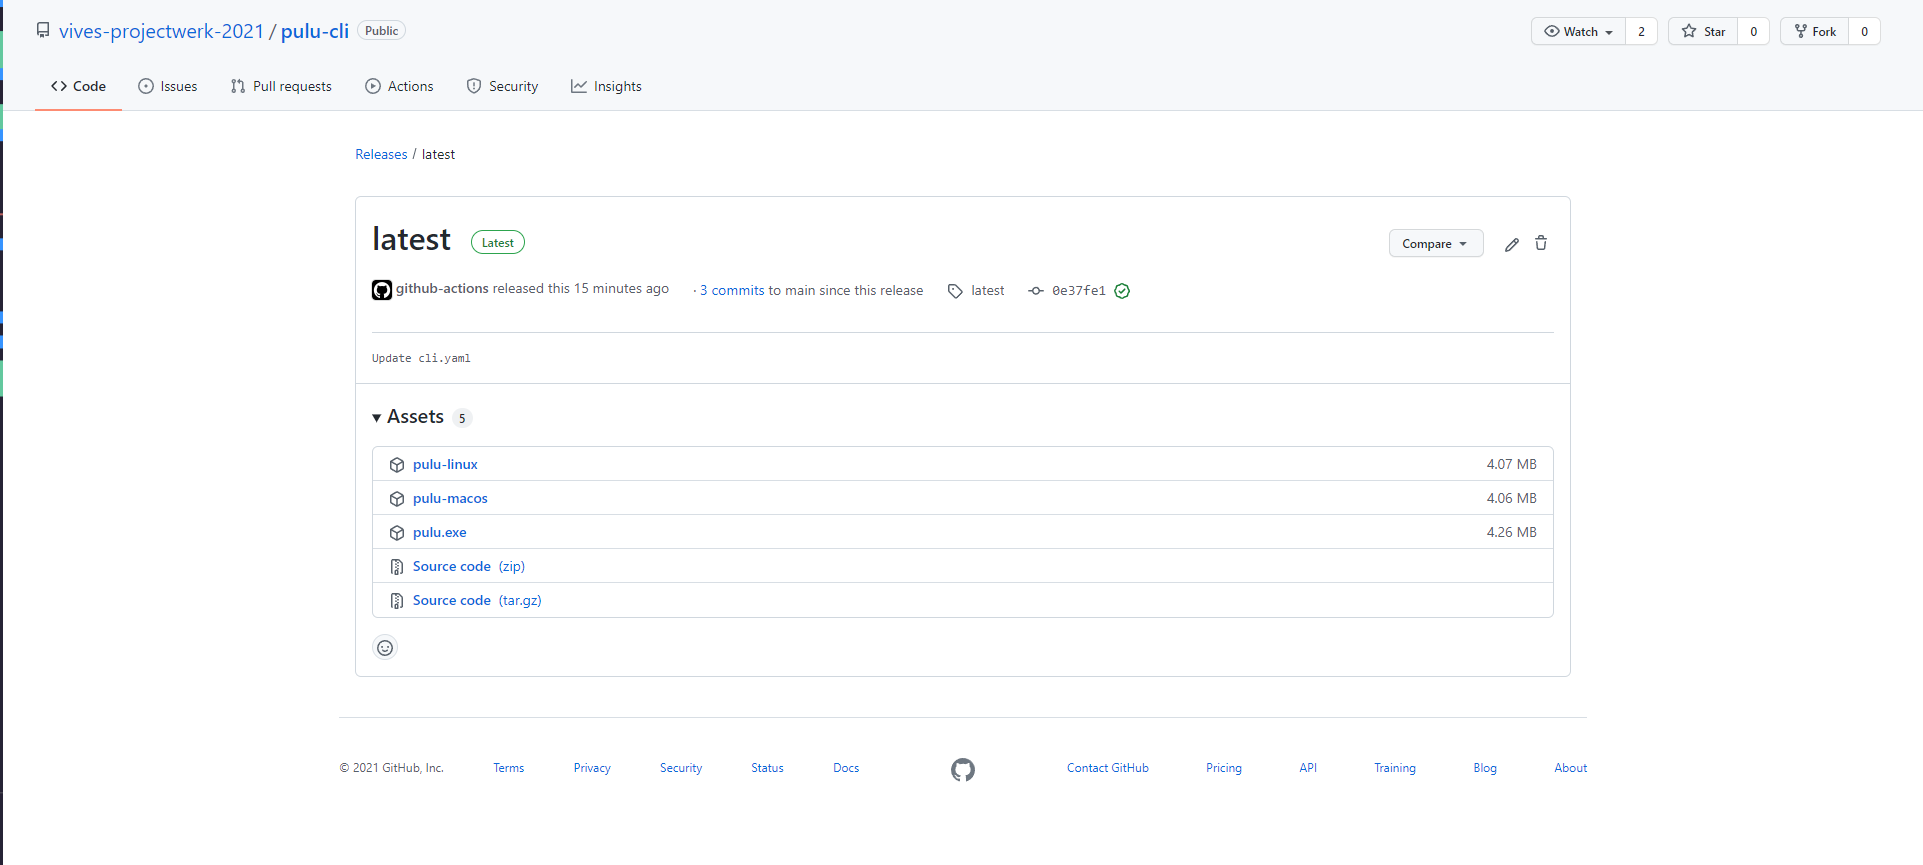
Task: Download the pulu-macos asset
Action: 450,498
